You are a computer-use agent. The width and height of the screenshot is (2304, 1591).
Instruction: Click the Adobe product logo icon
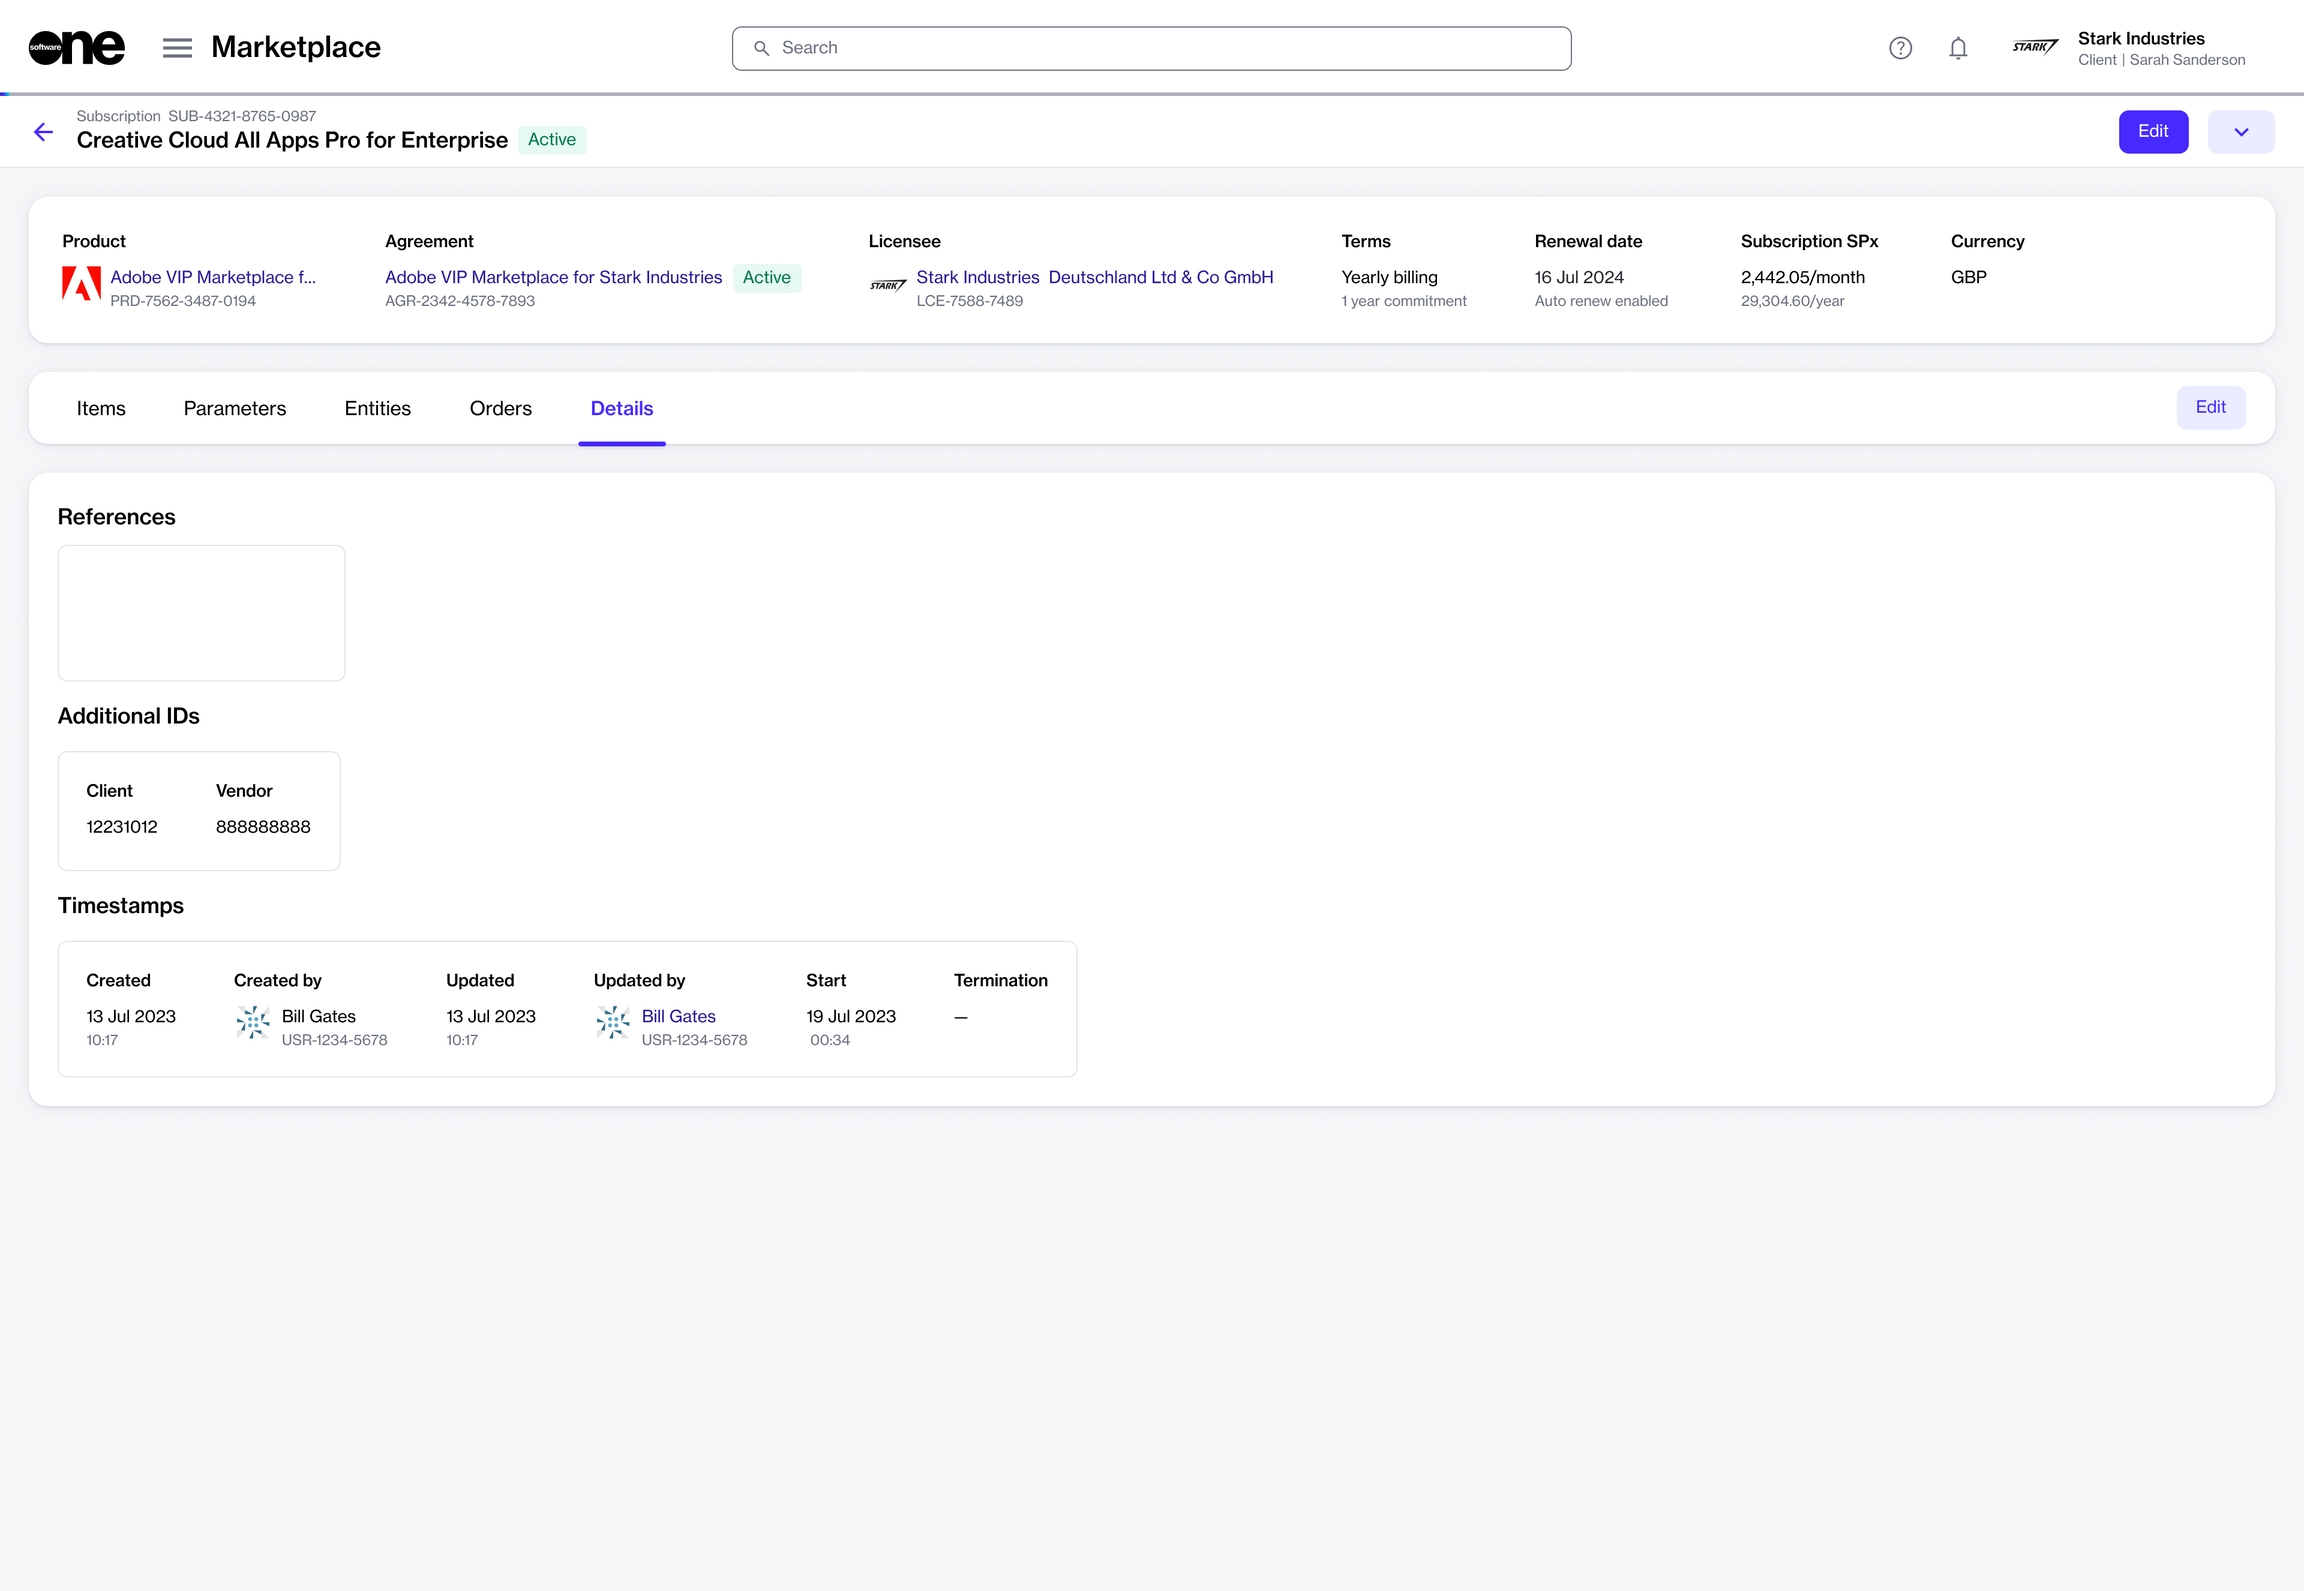[81, 284]
